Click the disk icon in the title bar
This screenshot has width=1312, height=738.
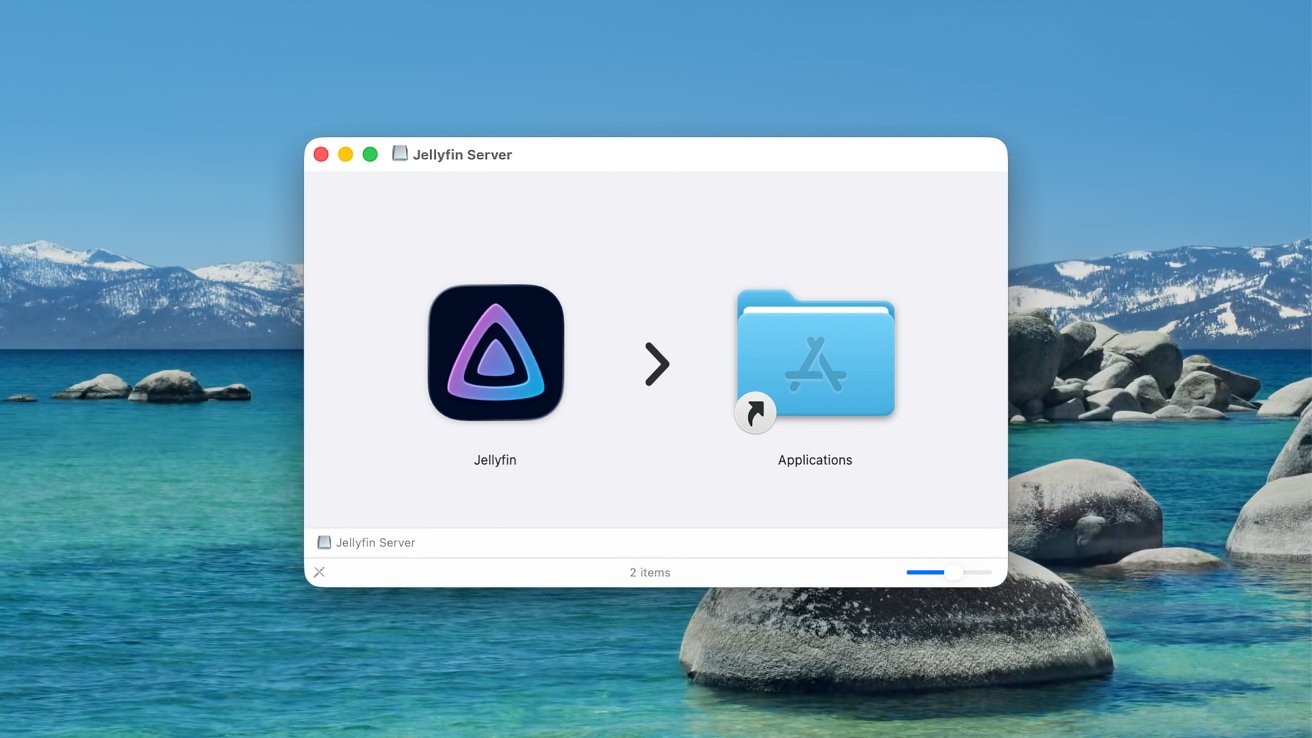coord(400,154)
